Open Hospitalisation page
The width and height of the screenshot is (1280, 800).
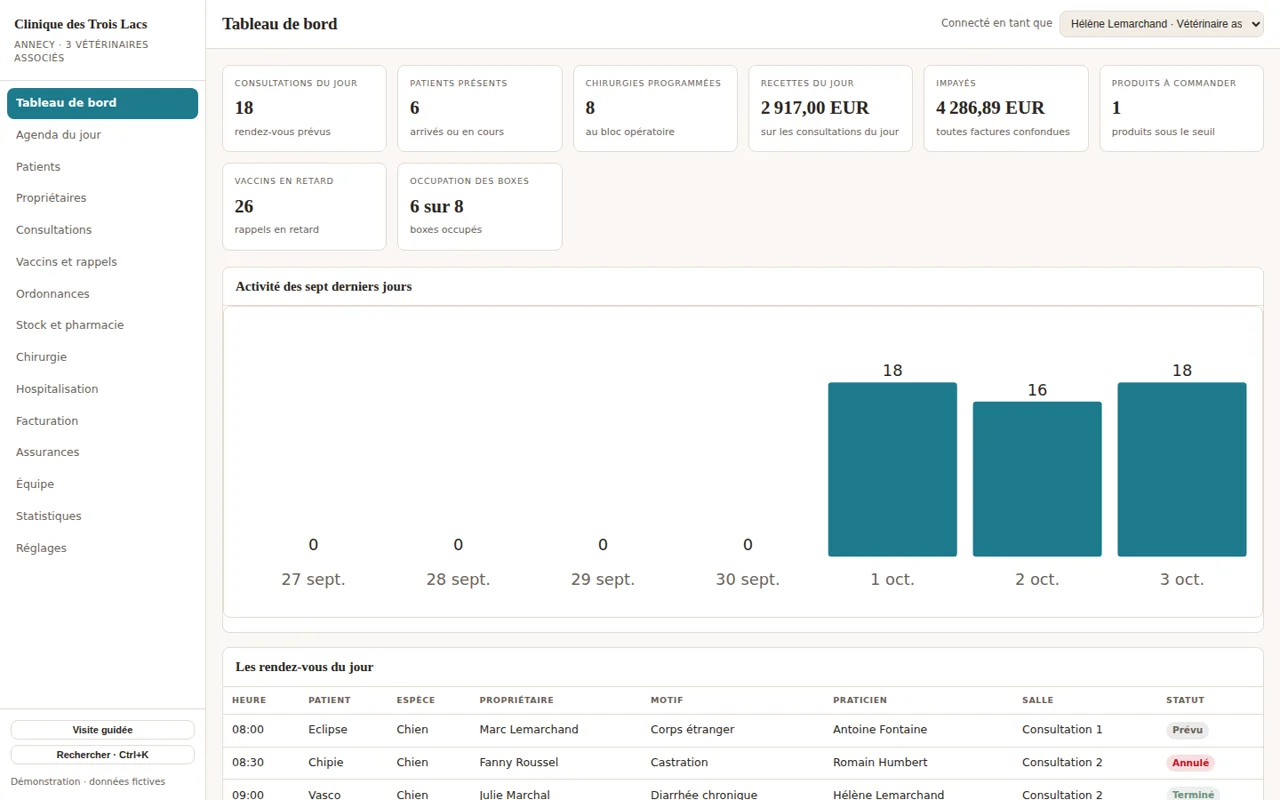[102, 389]
